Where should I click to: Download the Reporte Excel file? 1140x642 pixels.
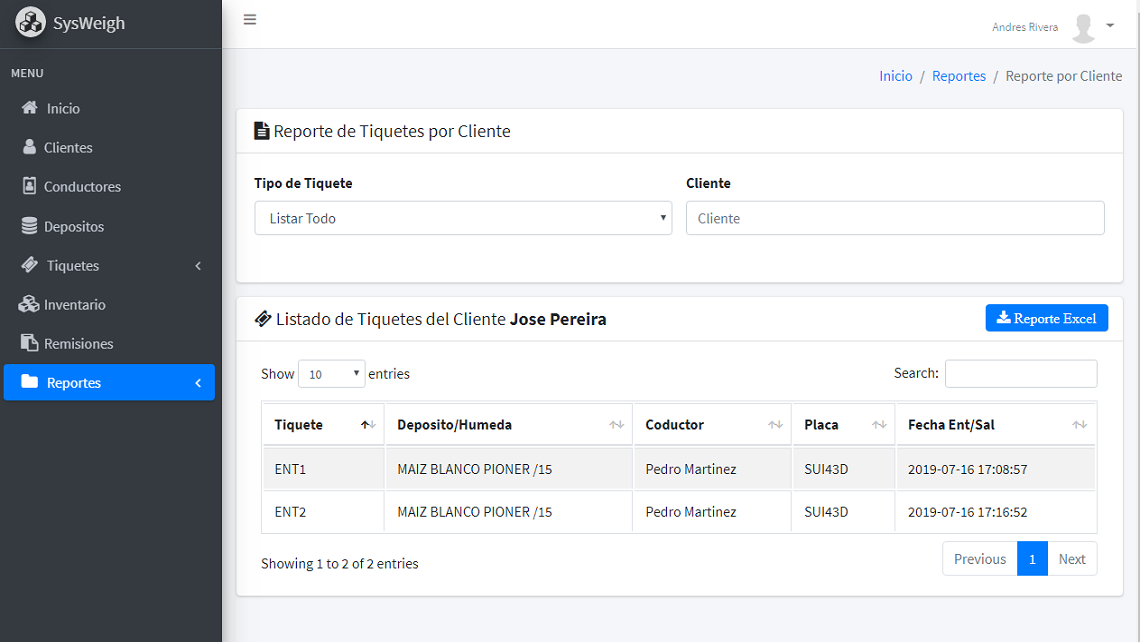[1046, 318]
